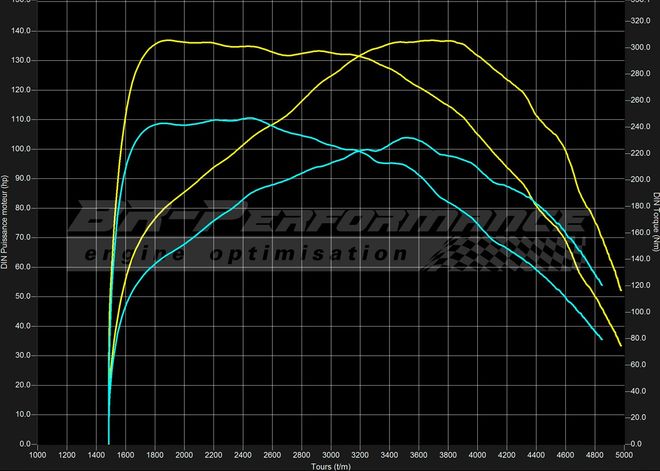The width and height of the screenshot is (660, 471).
Task: Click the 'DIN Torque (Nm)' right axis title
Action: [656, 222]
